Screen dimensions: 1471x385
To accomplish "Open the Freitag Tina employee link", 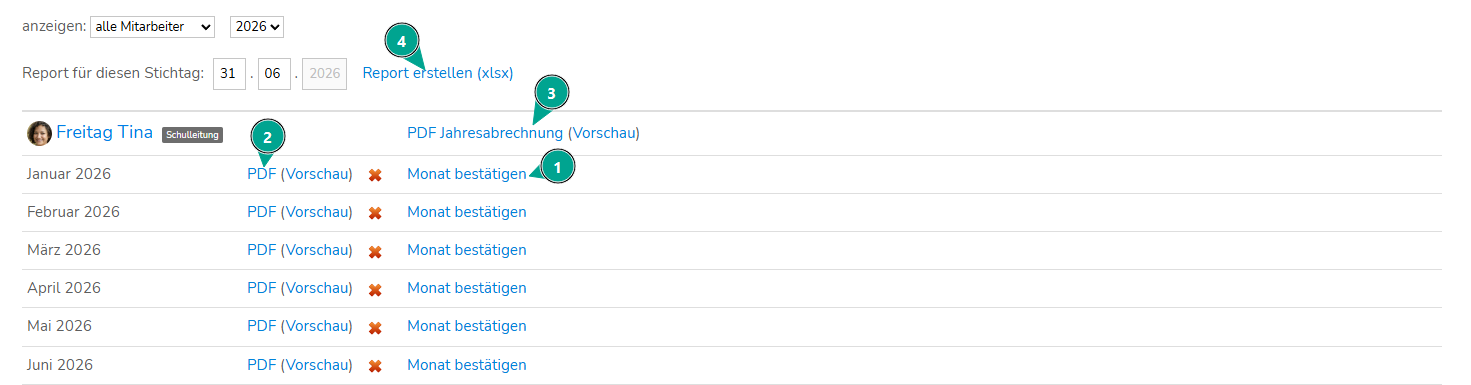I will 104,132.
